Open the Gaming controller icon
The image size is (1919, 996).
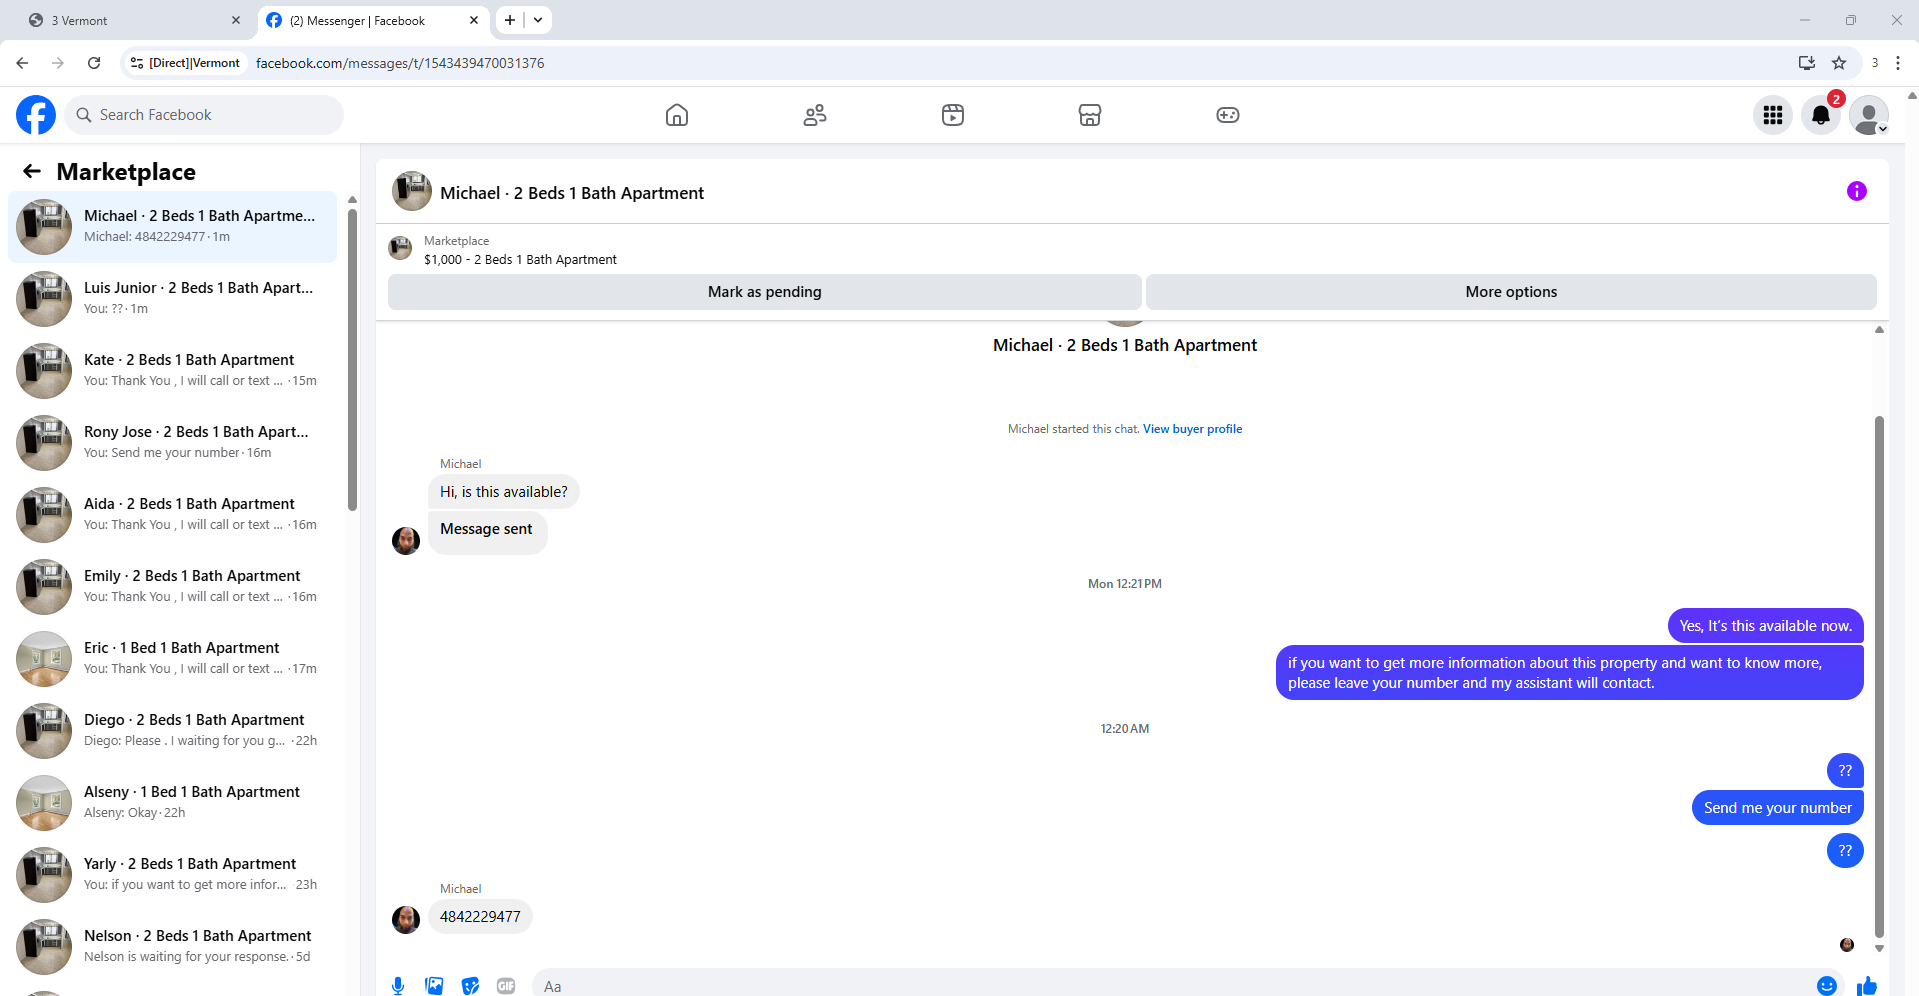pos(1228,115)
